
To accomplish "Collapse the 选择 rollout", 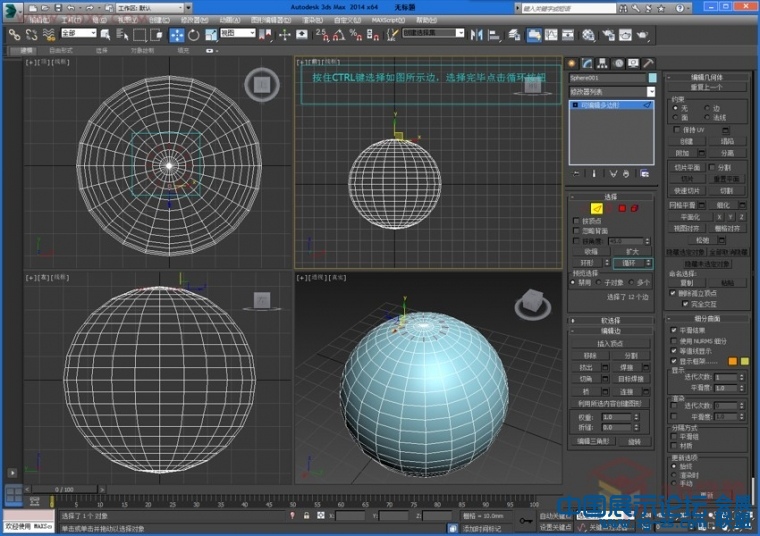I will (x=611, y=197).
